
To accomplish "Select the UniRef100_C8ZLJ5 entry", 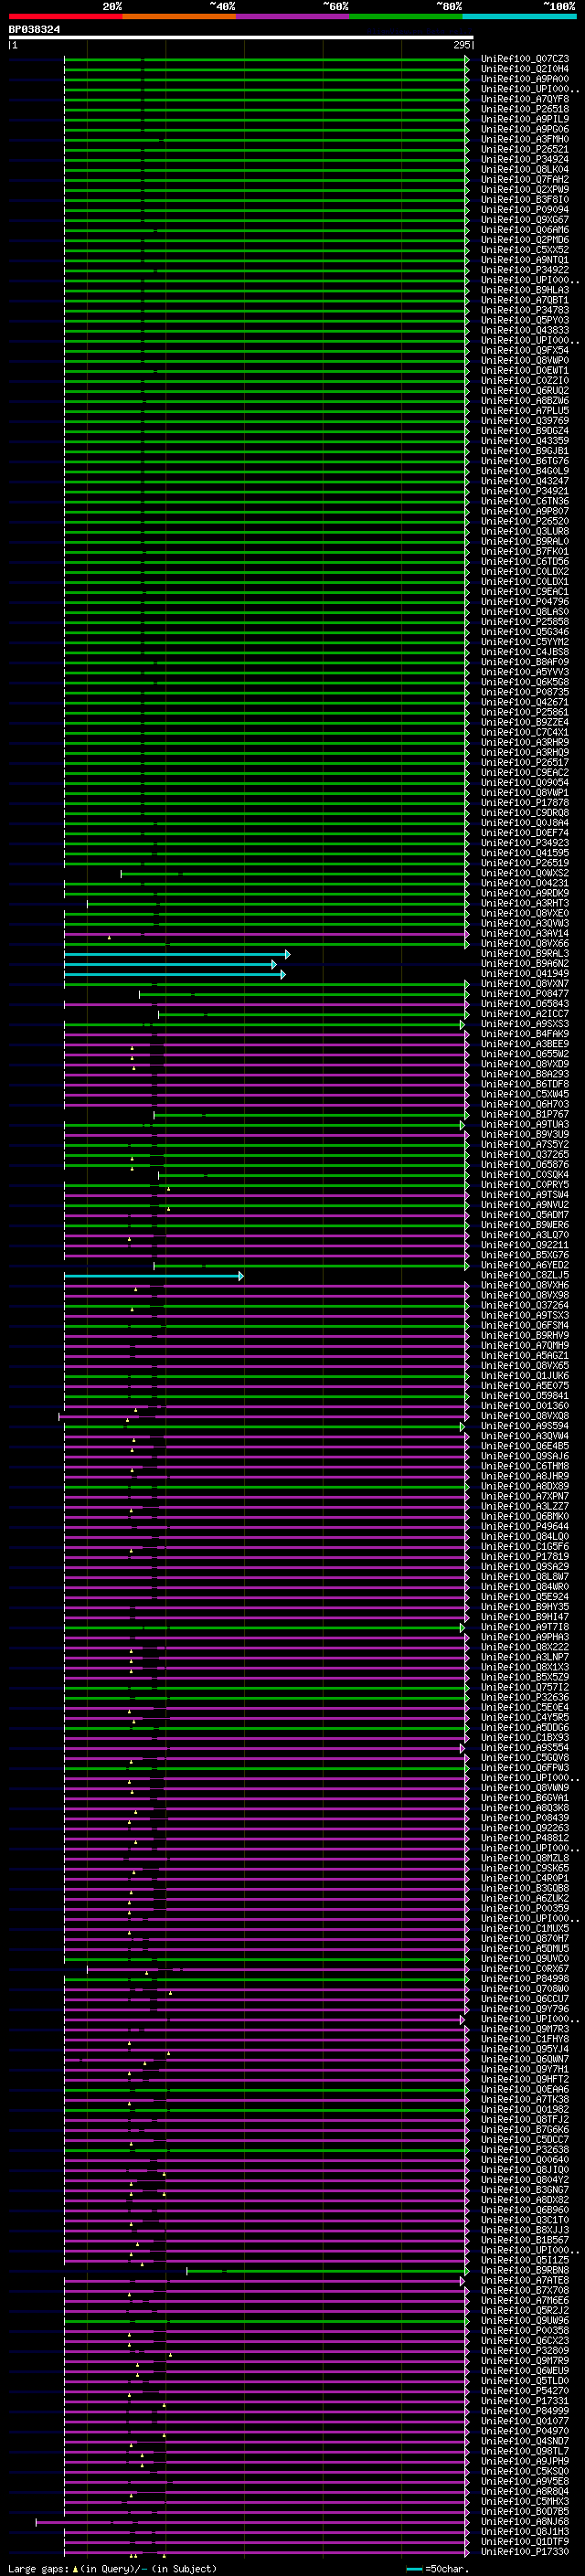I will coord(525,1276).
